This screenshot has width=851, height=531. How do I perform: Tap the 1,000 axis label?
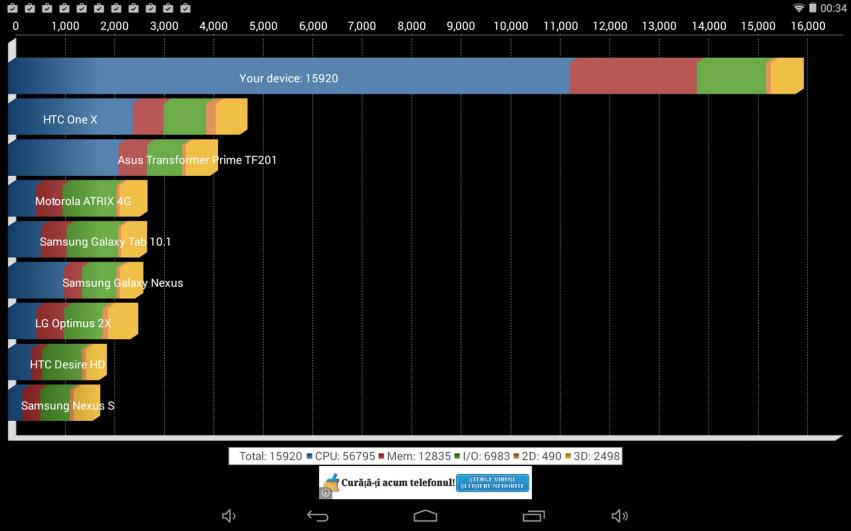pyautogui.click(x=65, y=26)
